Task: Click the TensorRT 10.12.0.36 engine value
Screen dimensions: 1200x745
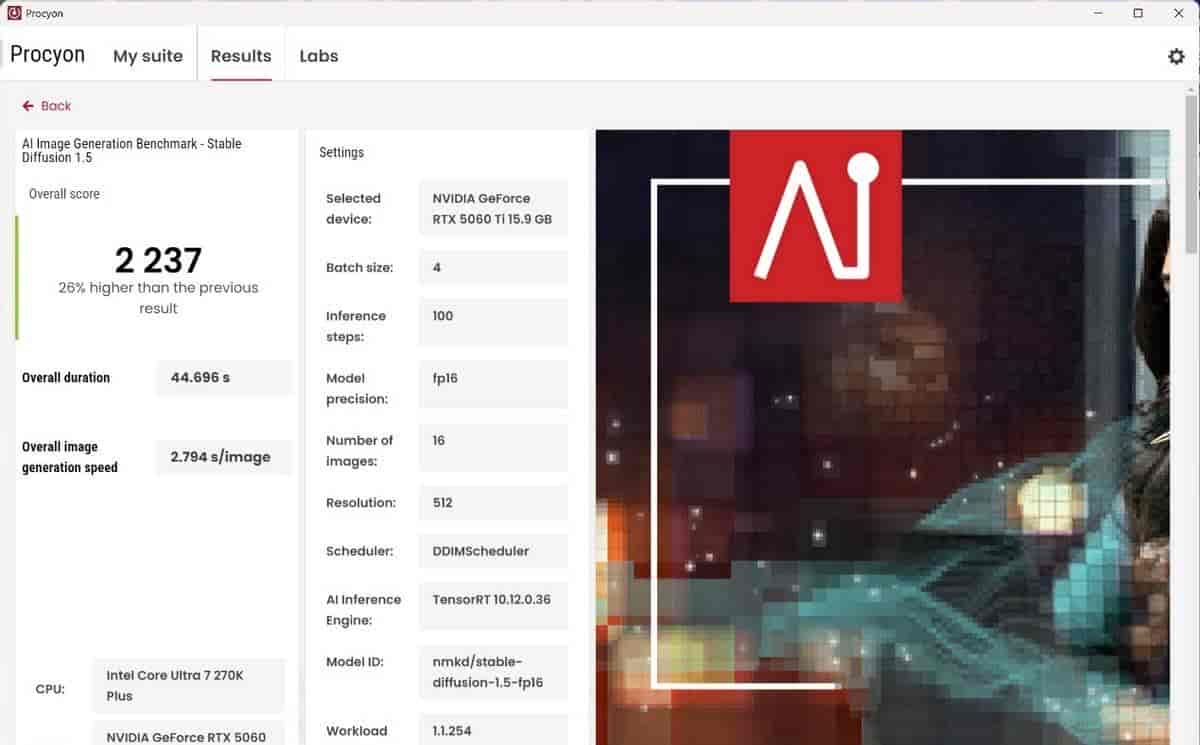Action: tap(493, 606)
